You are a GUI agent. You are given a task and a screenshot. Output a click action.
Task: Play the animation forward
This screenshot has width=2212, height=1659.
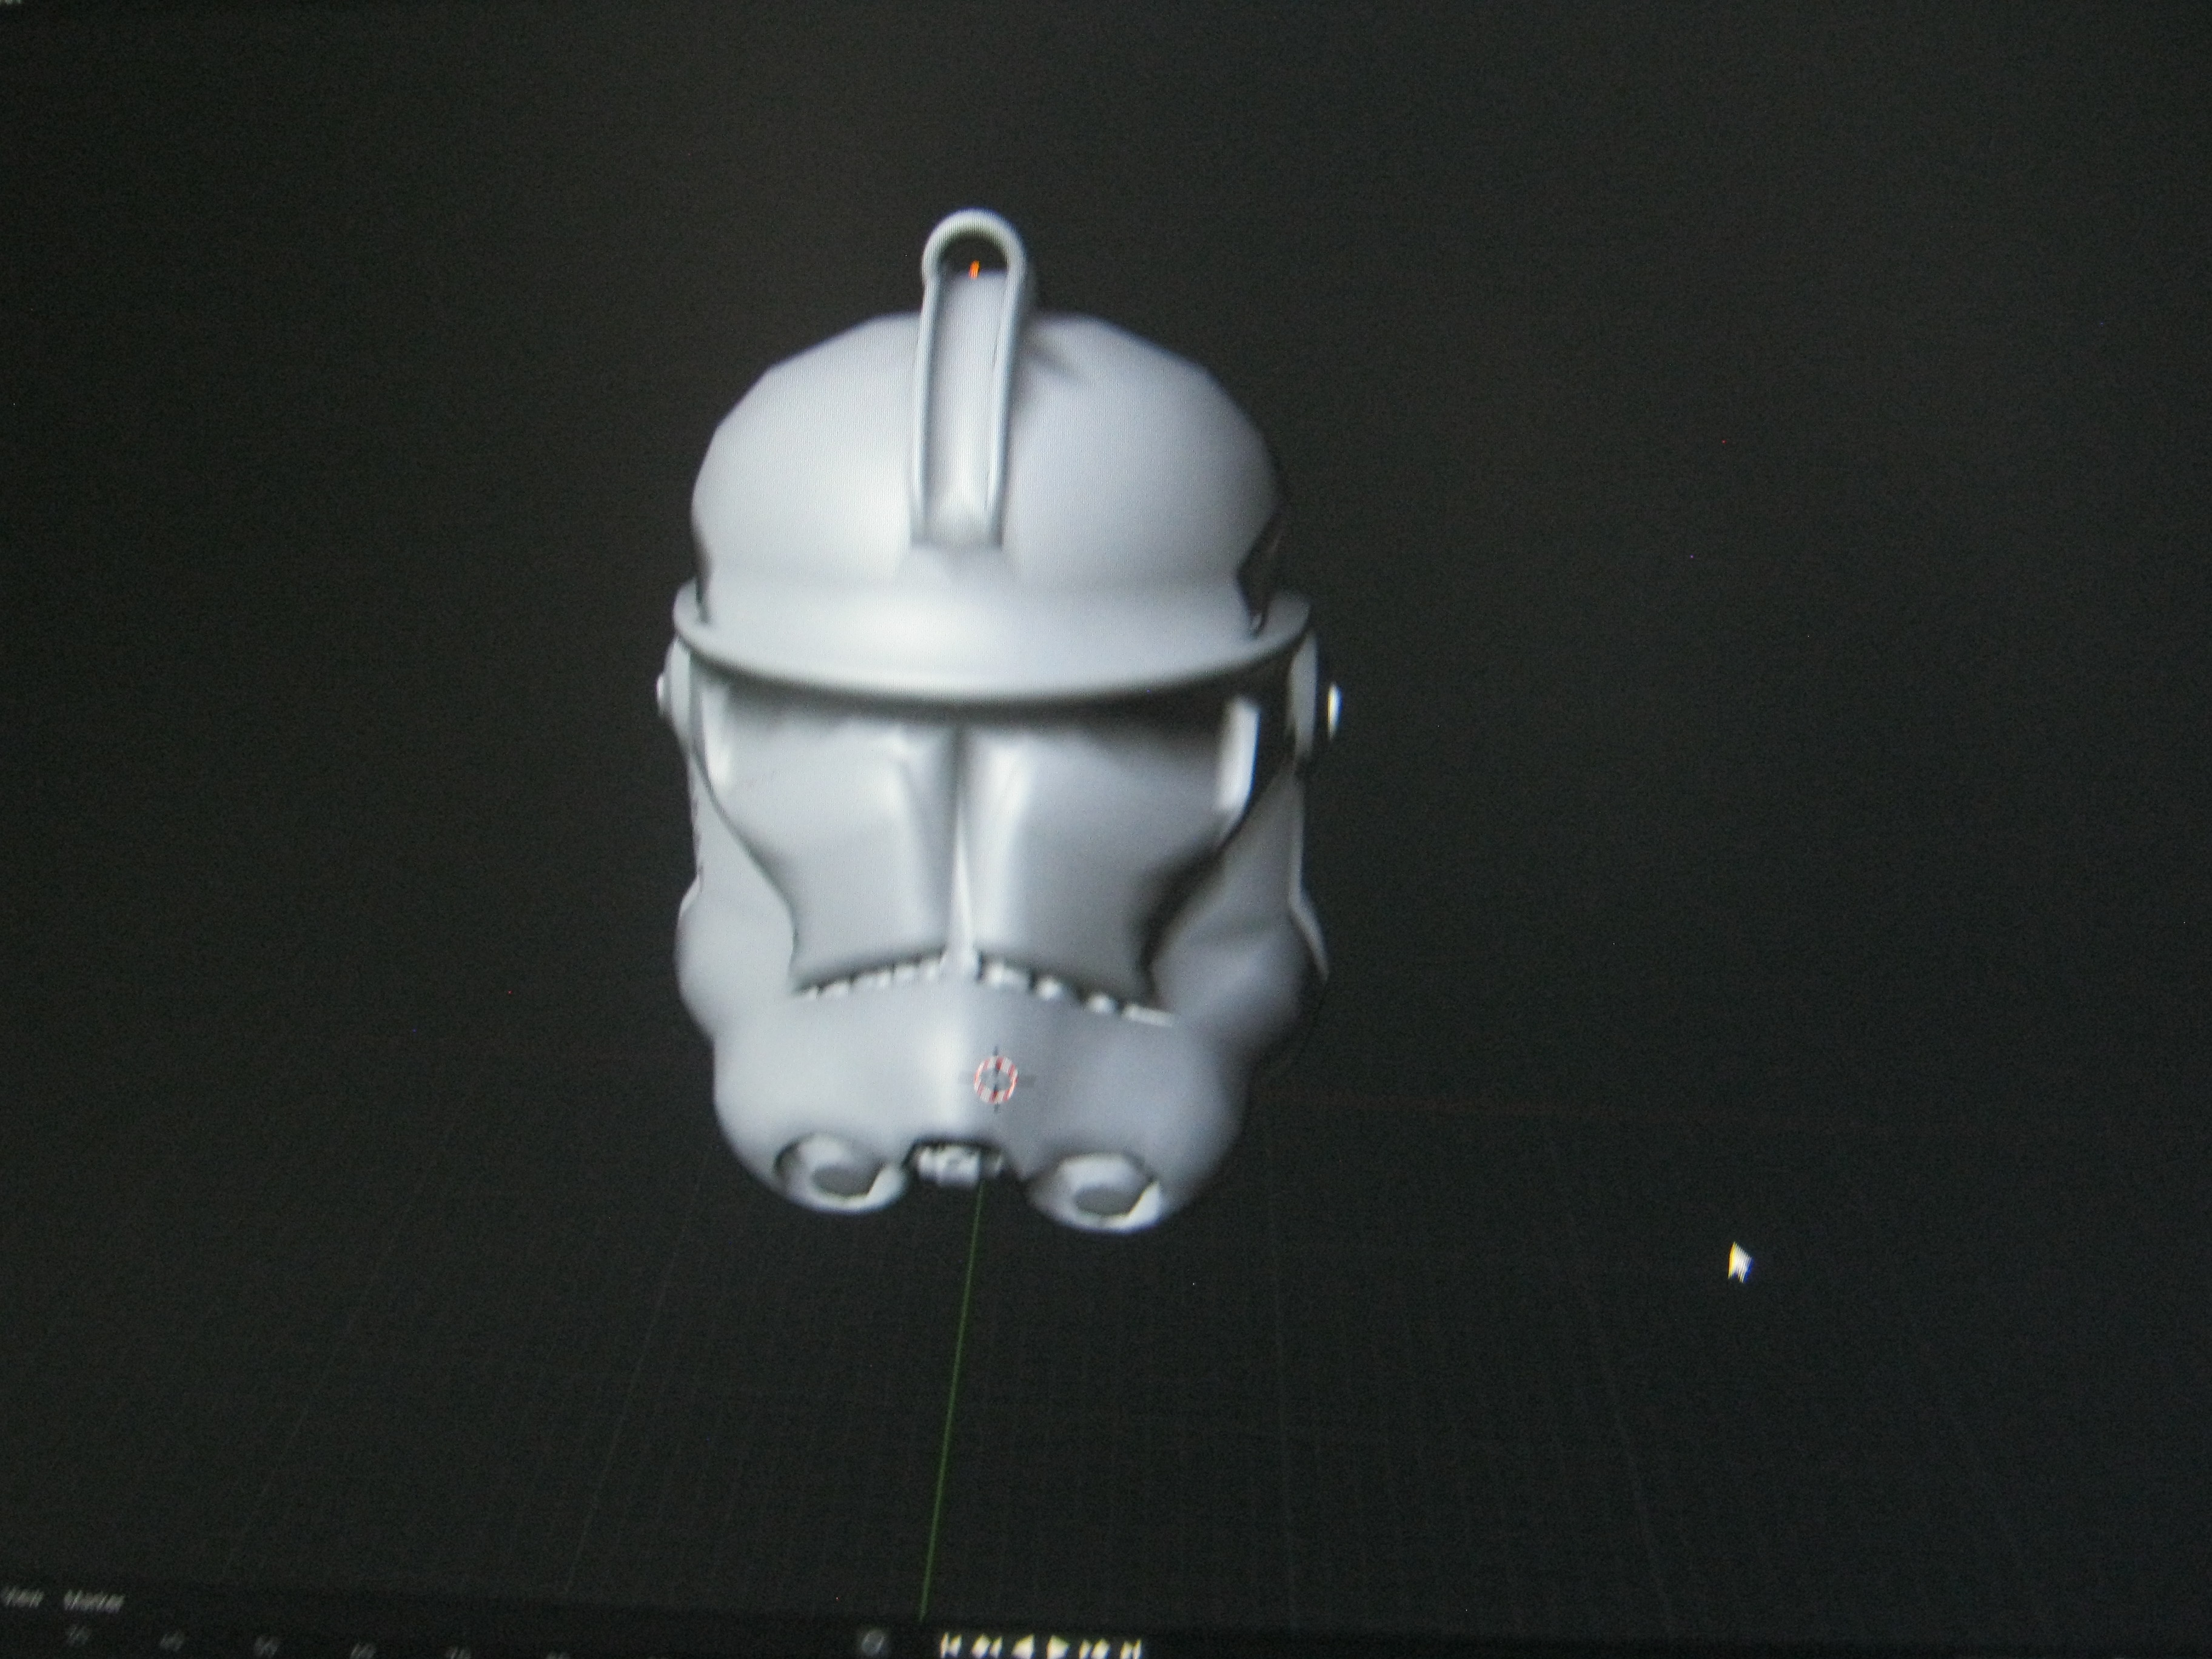[1058, 1647]
